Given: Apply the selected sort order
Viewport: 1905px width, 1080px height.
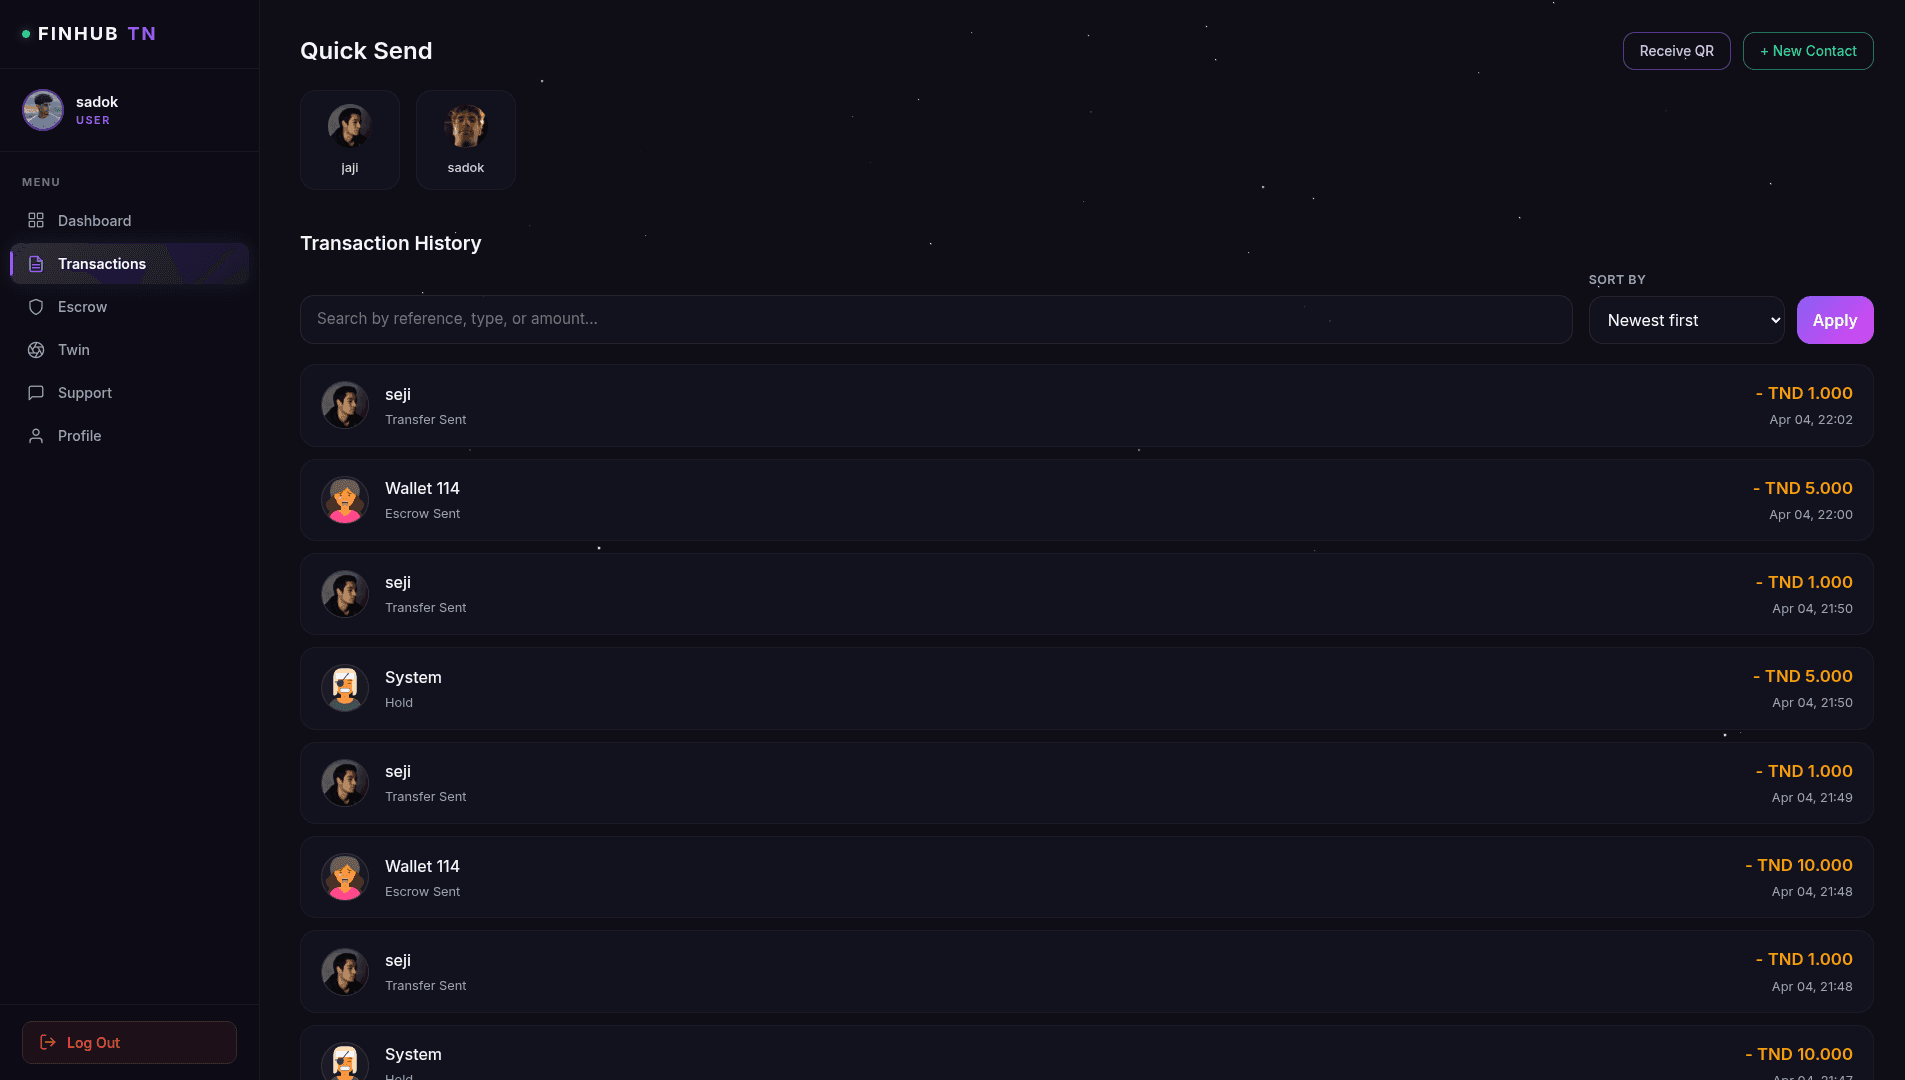Looking at the screenshot, I should 1834,320.
